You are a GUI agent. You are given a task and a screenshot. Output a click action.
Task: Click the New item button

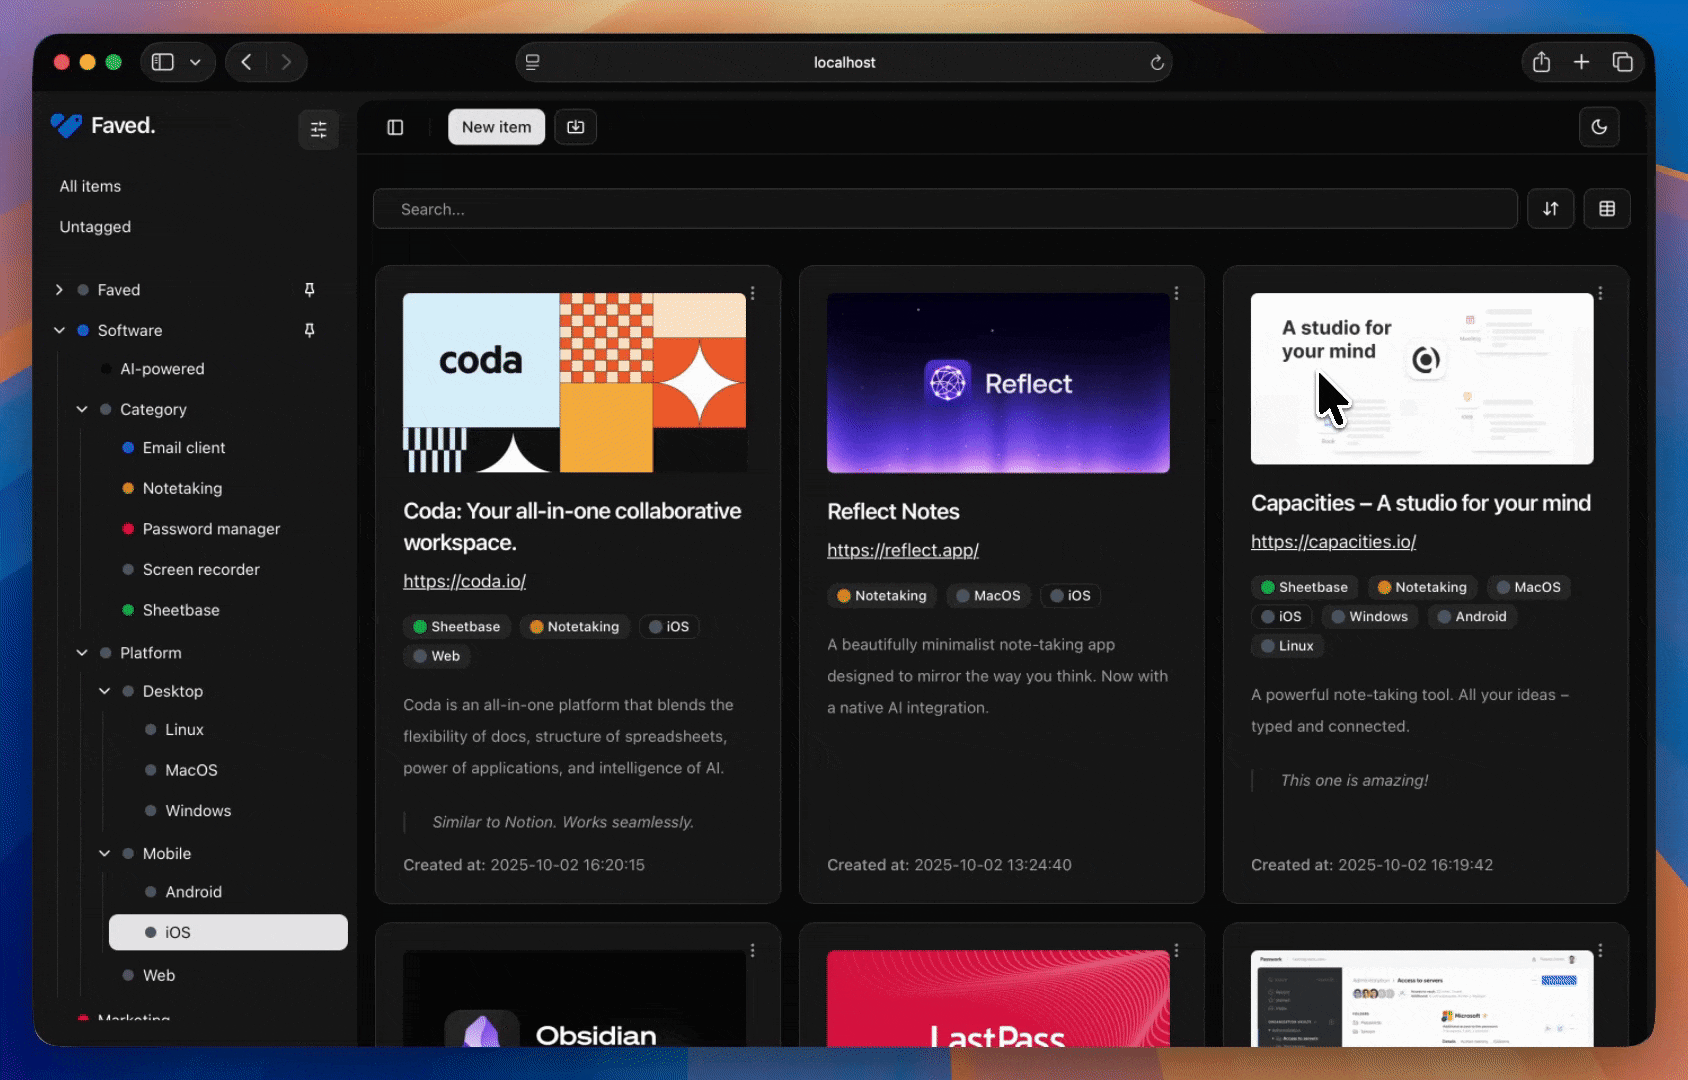pyautogui.click(x=496, y=127)
